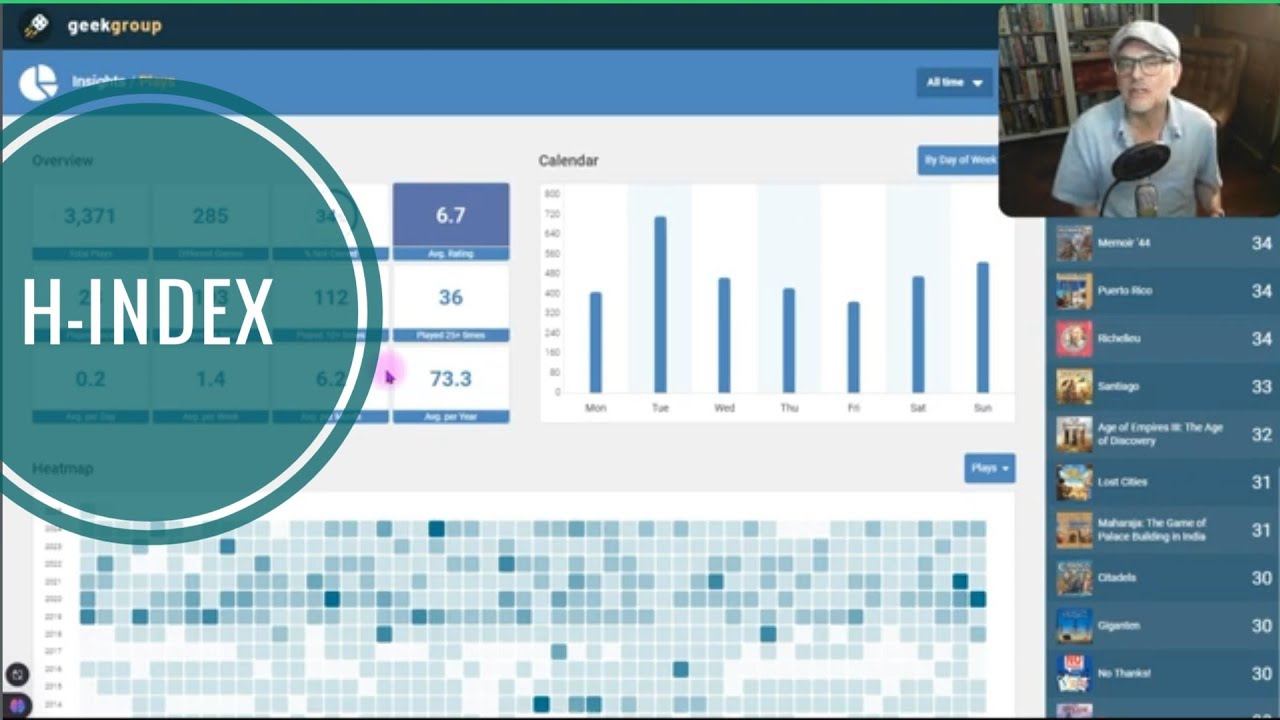Click the Giganten game title

coord(1119,626)
